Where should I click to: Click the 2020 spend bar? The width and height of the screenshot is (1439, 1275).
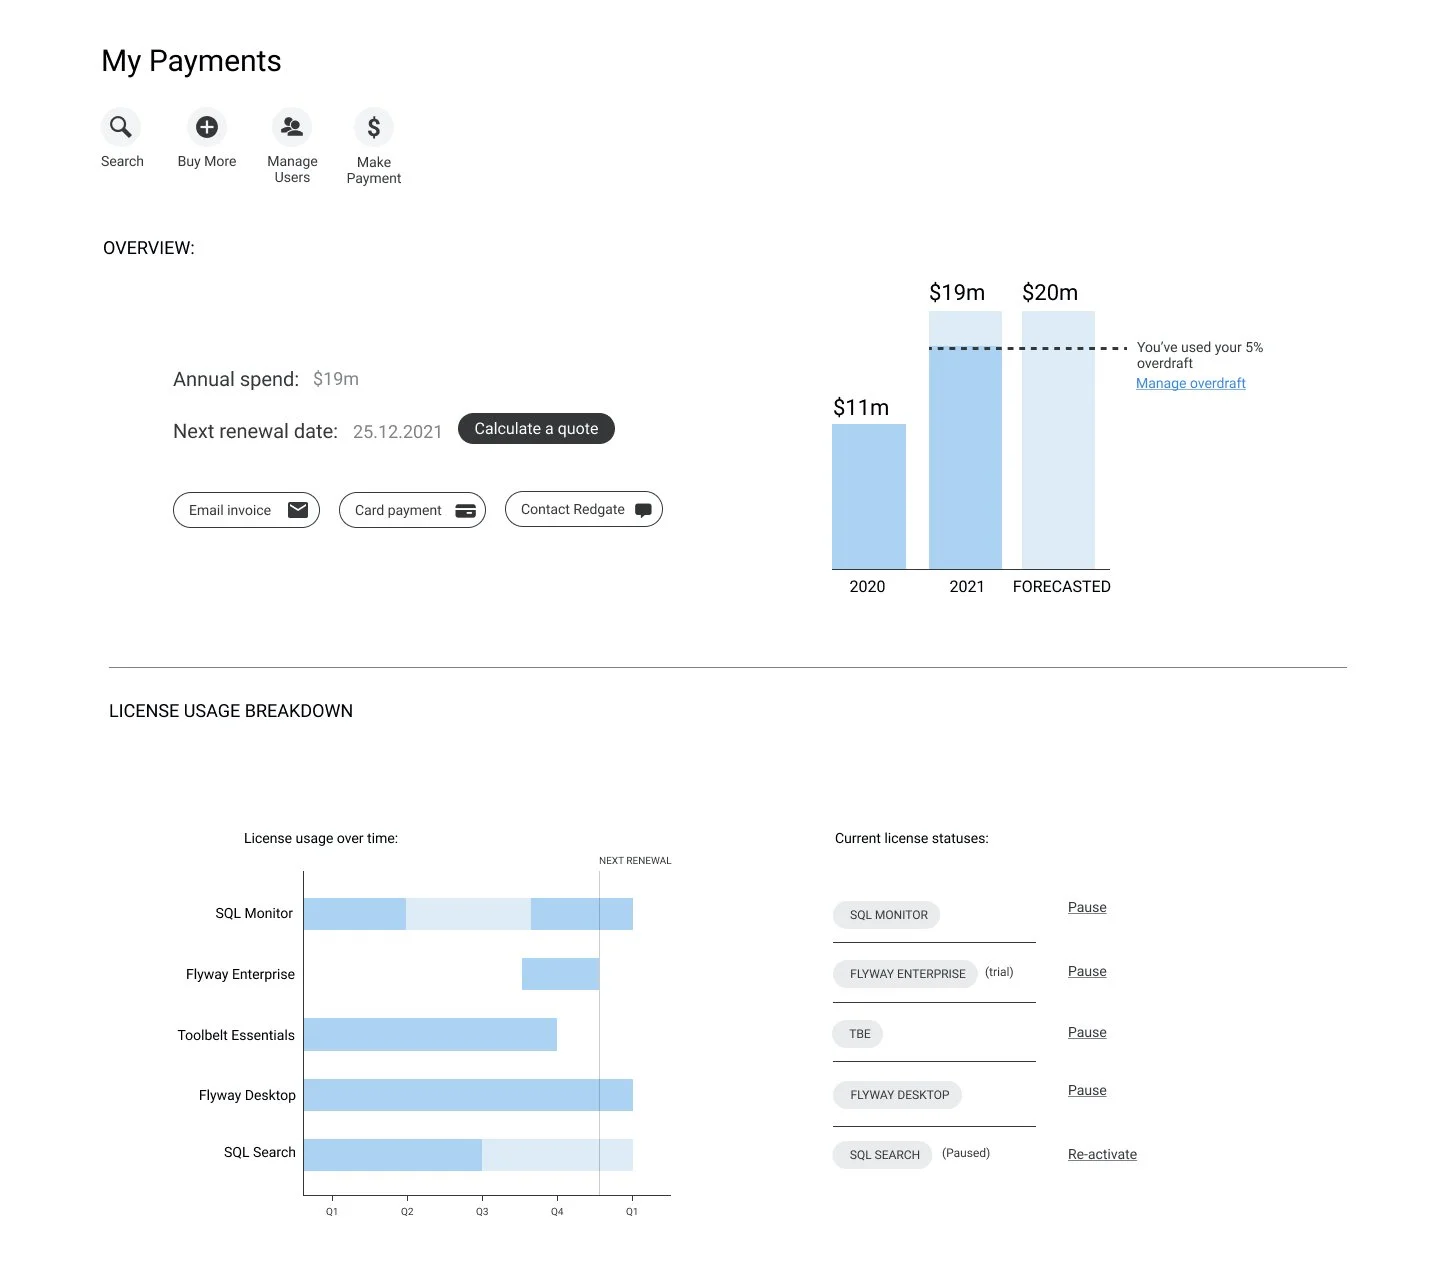click(869, 497)
